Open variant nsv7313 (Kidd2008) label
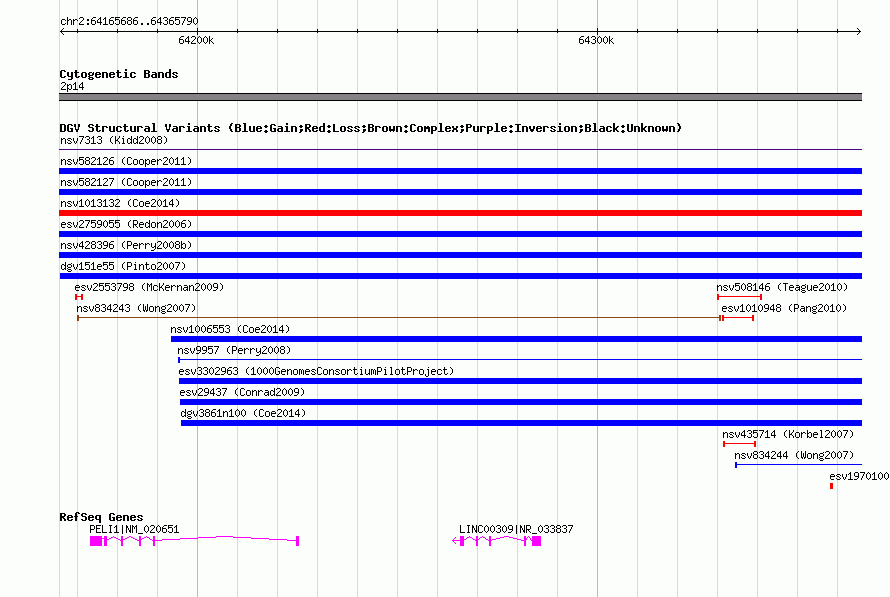 [114, 140]
